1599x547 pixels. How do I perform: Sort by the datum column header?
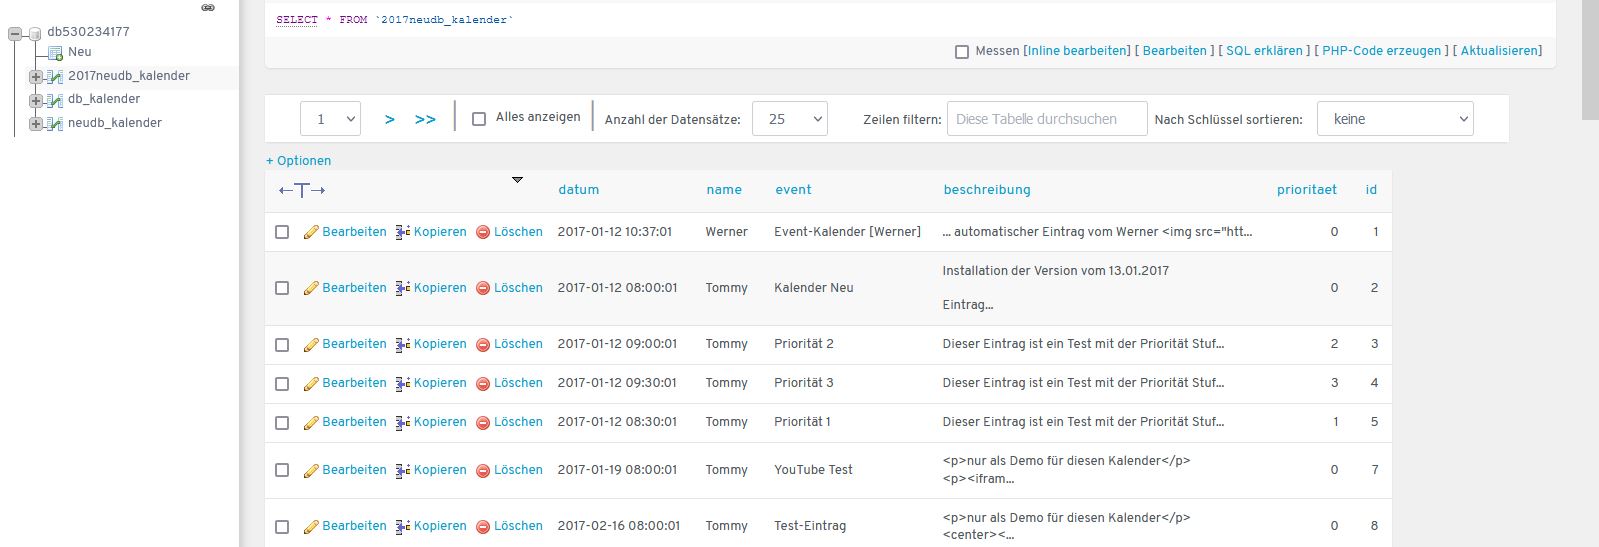tap(578, 190)
